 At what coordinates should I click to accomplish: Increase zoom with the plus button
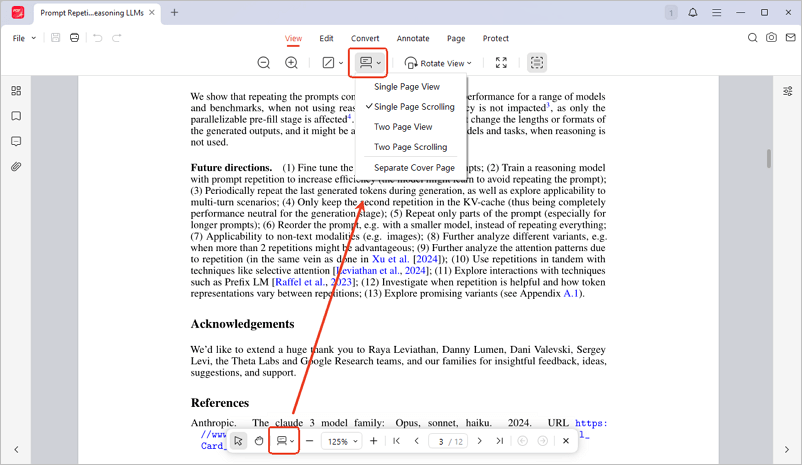[x=373, y=441]
